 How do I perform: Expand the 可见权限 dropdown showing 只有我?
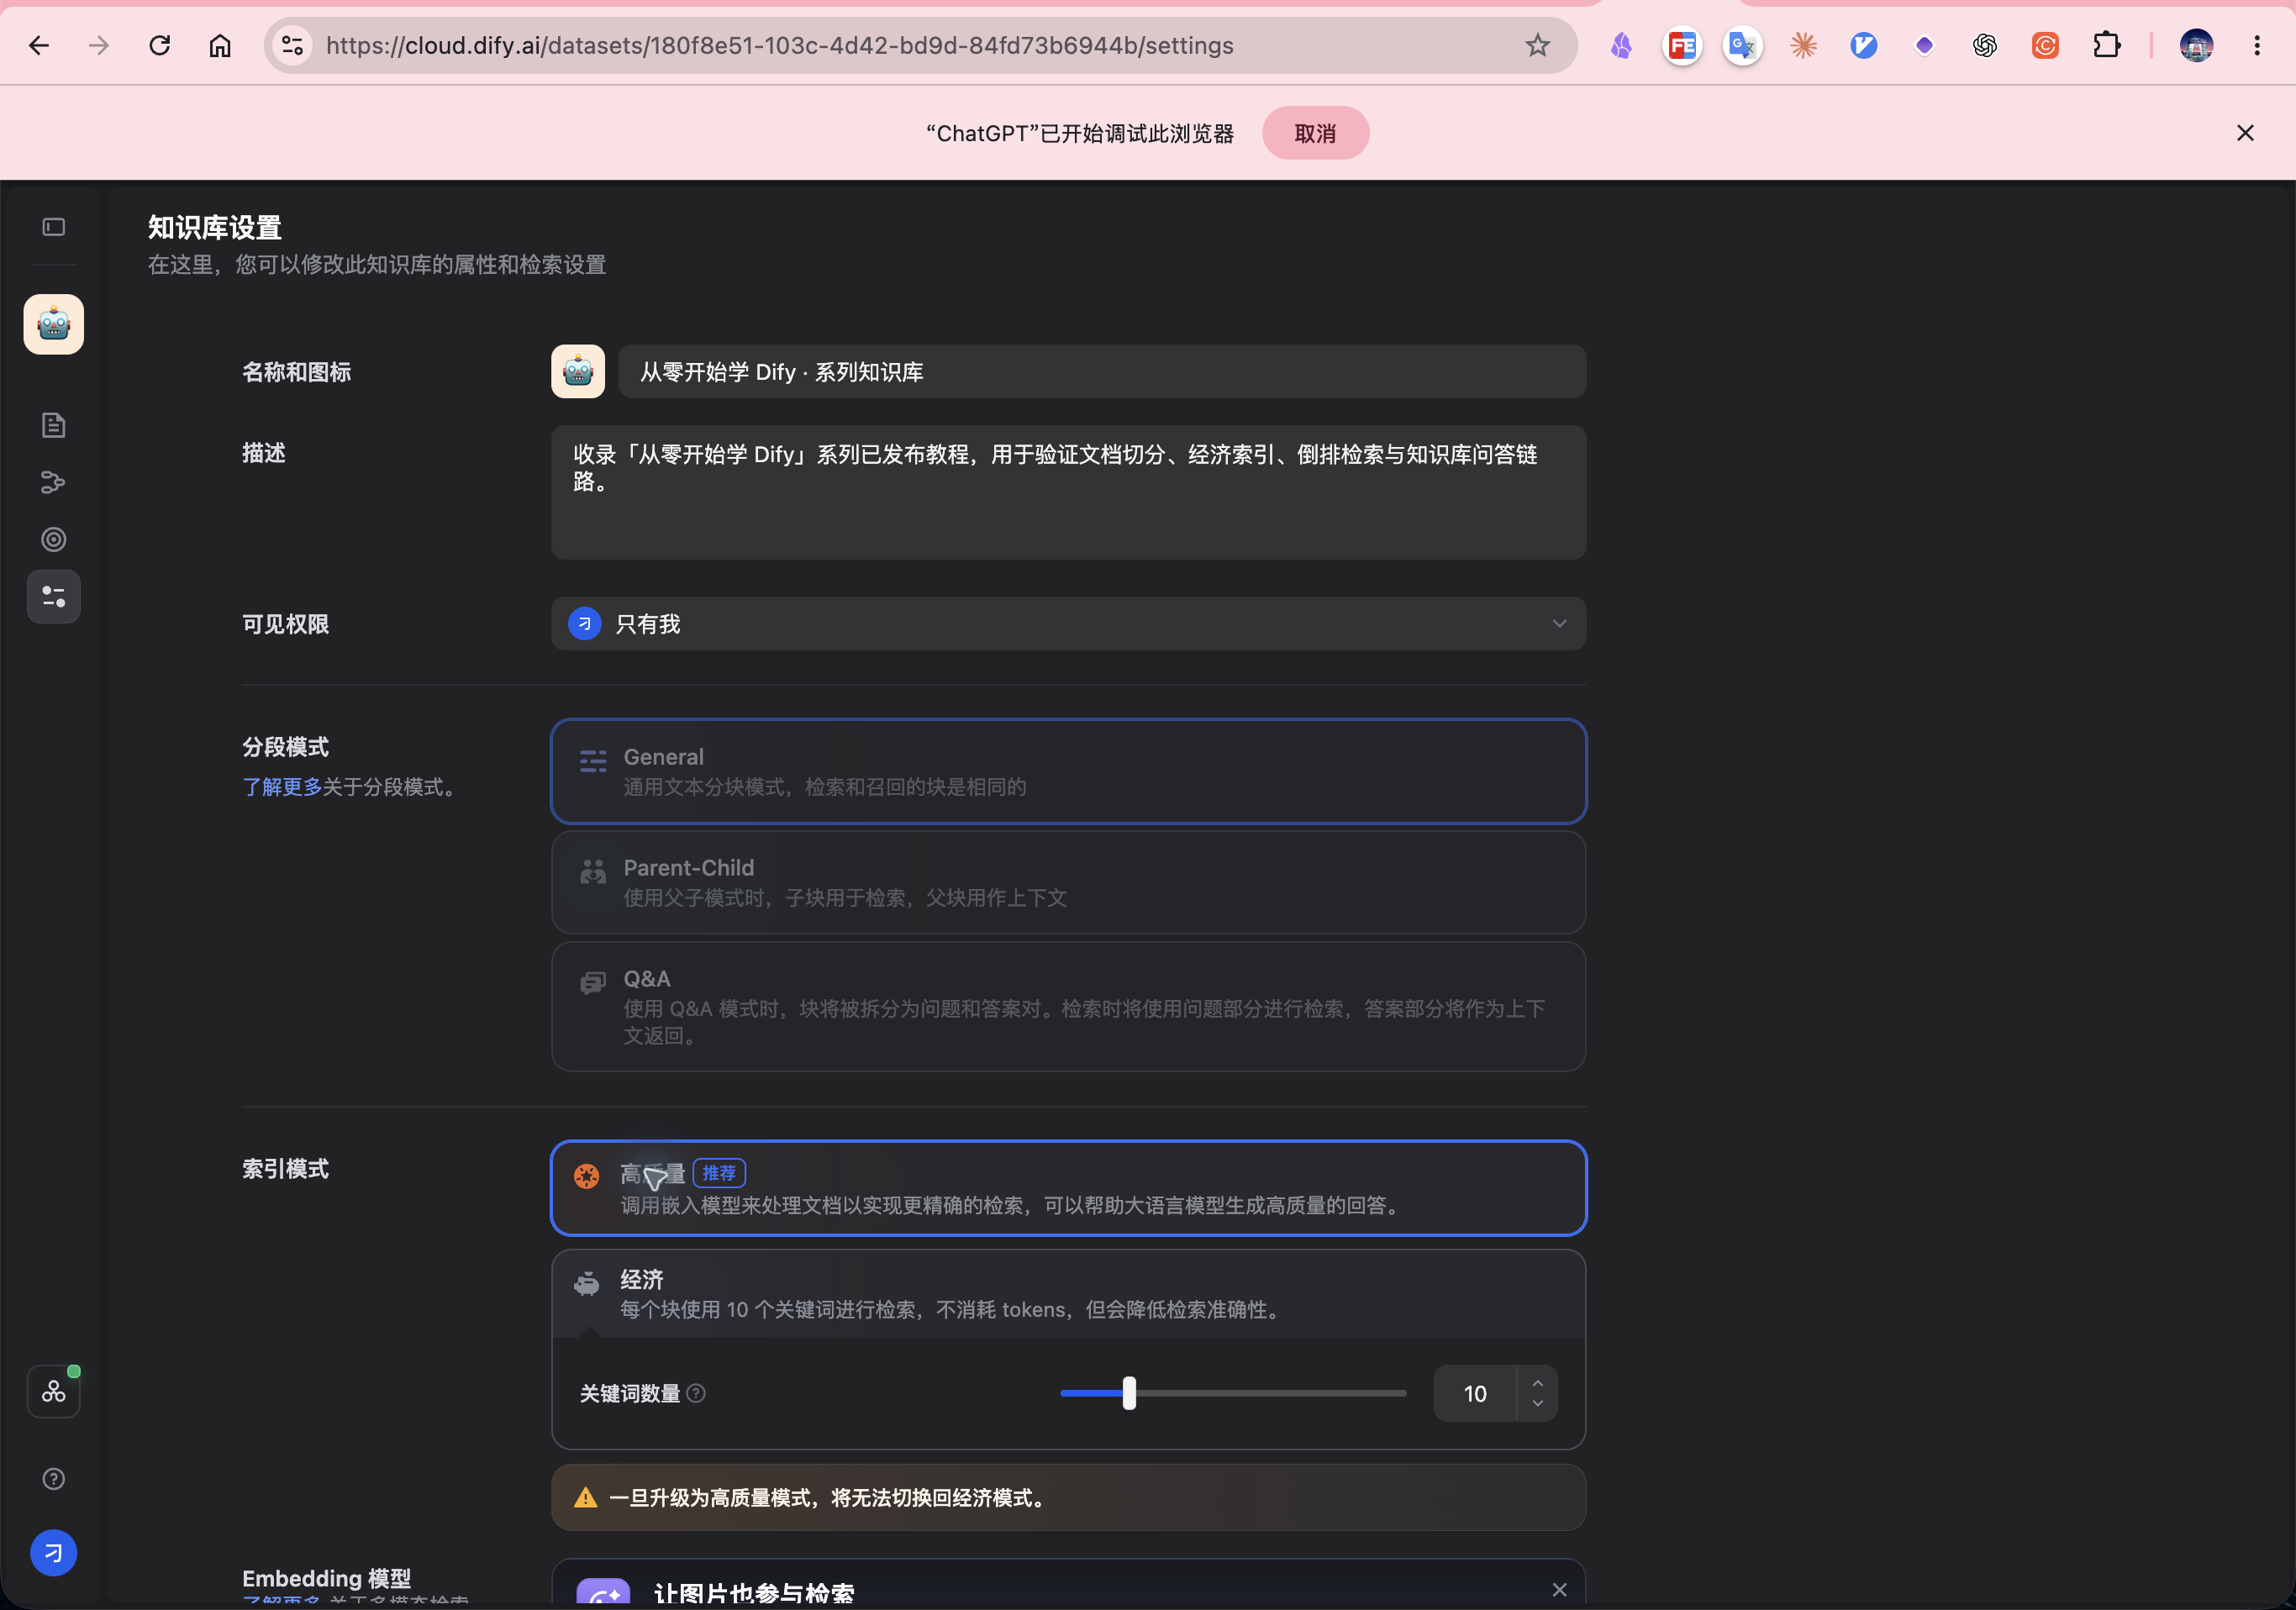pos(1068,624)
